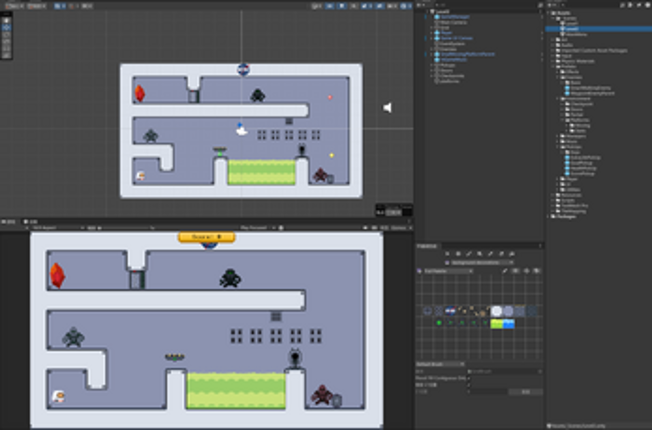Image resolution: width=652 pixels, height=430 pixels.
Task: Open the Active Tilemap dropdown
Action: click(482, 263)
